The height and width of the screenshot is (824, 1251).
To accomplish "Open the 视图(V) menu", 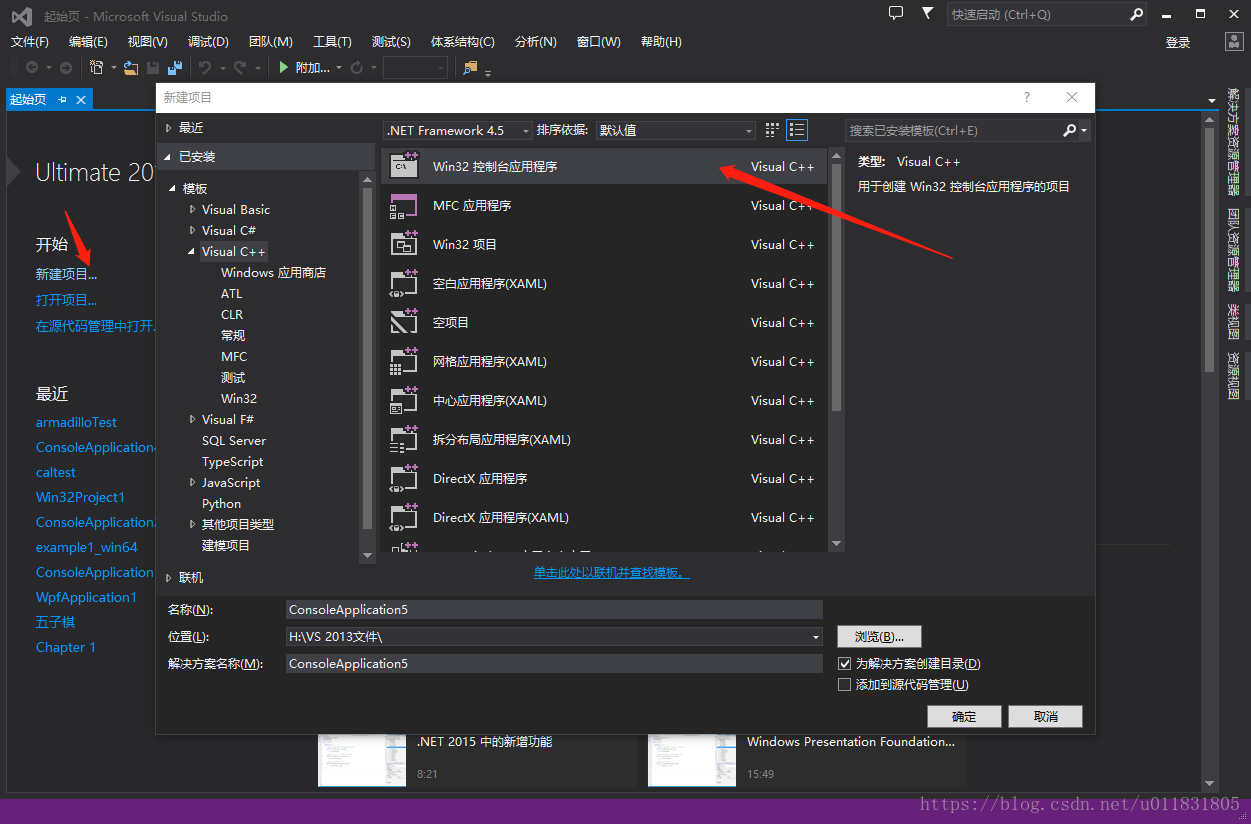I will coord(148,42).
